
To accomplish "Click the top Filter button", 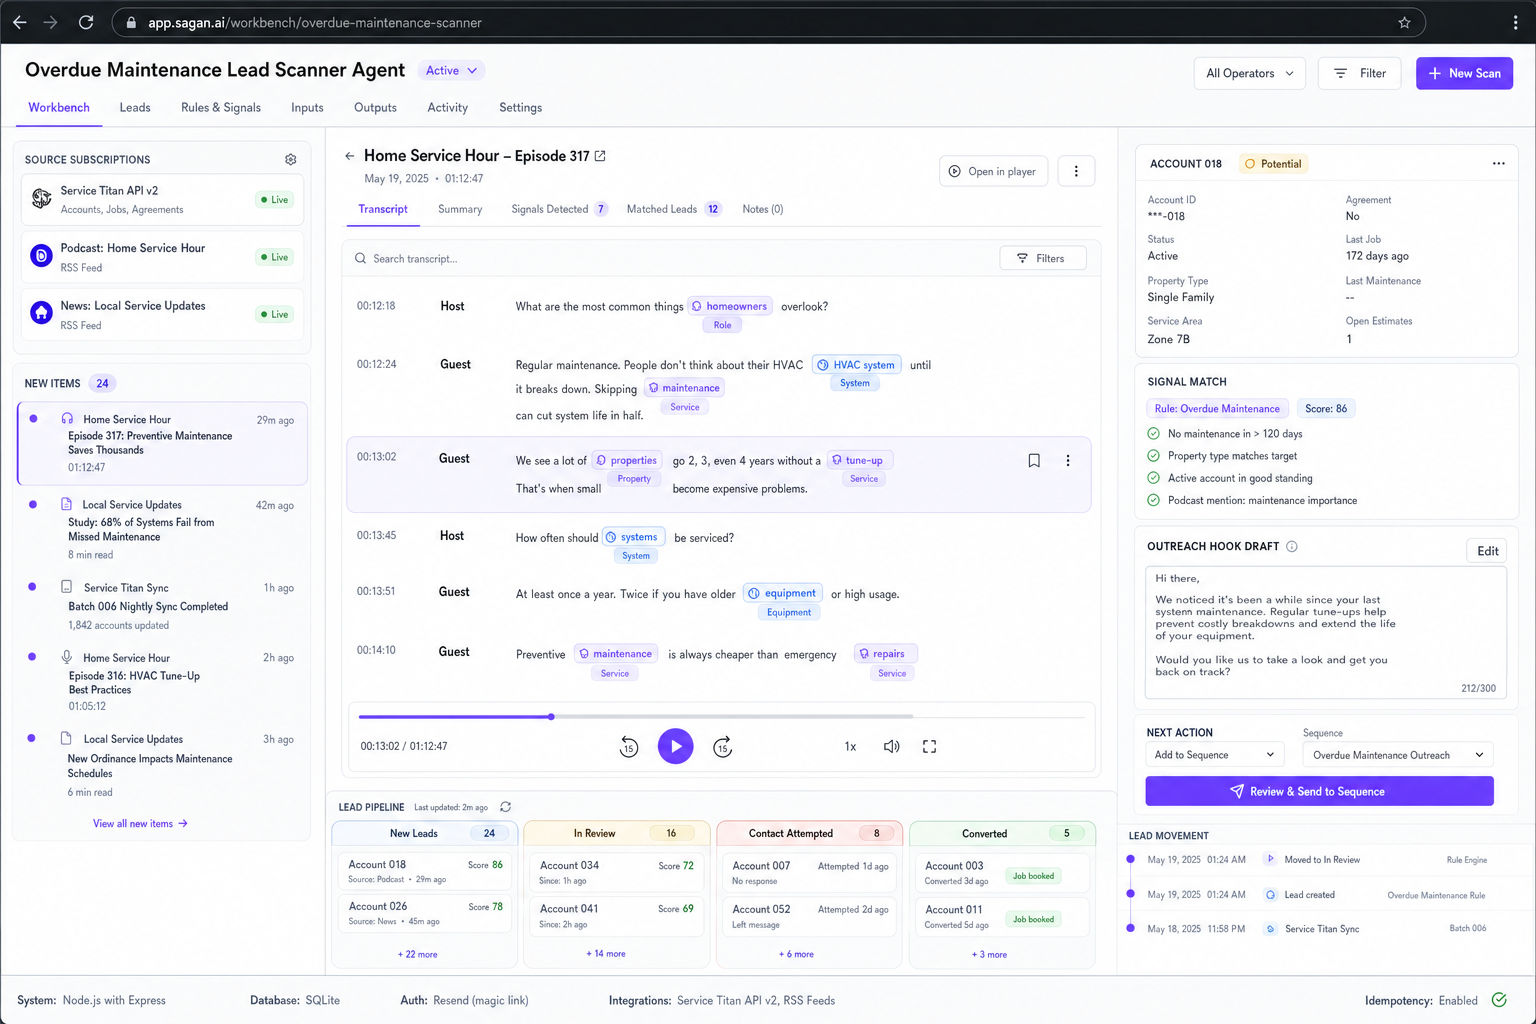I will pyautogui.click(x=1359, y=73).
